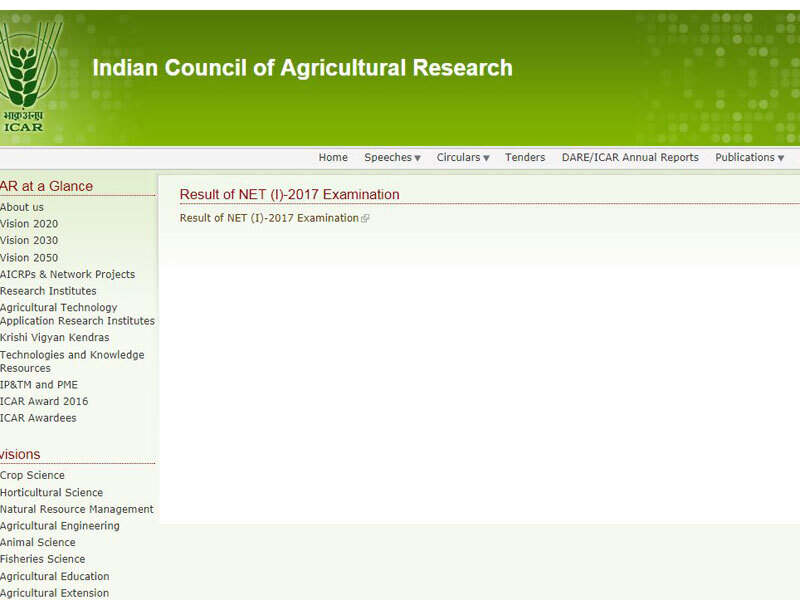
Task: Open DARE/ICAR Annual Reports menu
Action: point(630,157)
